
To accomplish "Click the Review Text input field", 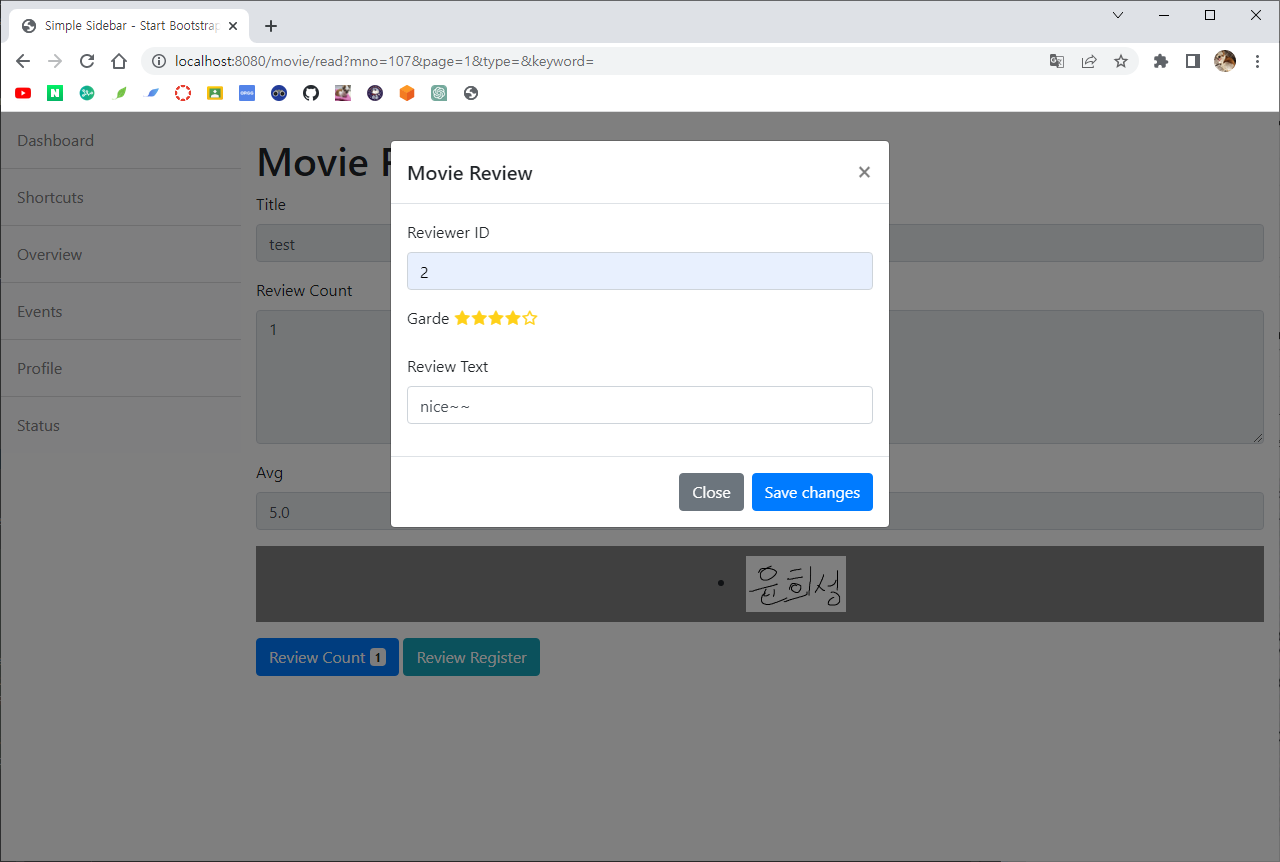I will [640, 405].
